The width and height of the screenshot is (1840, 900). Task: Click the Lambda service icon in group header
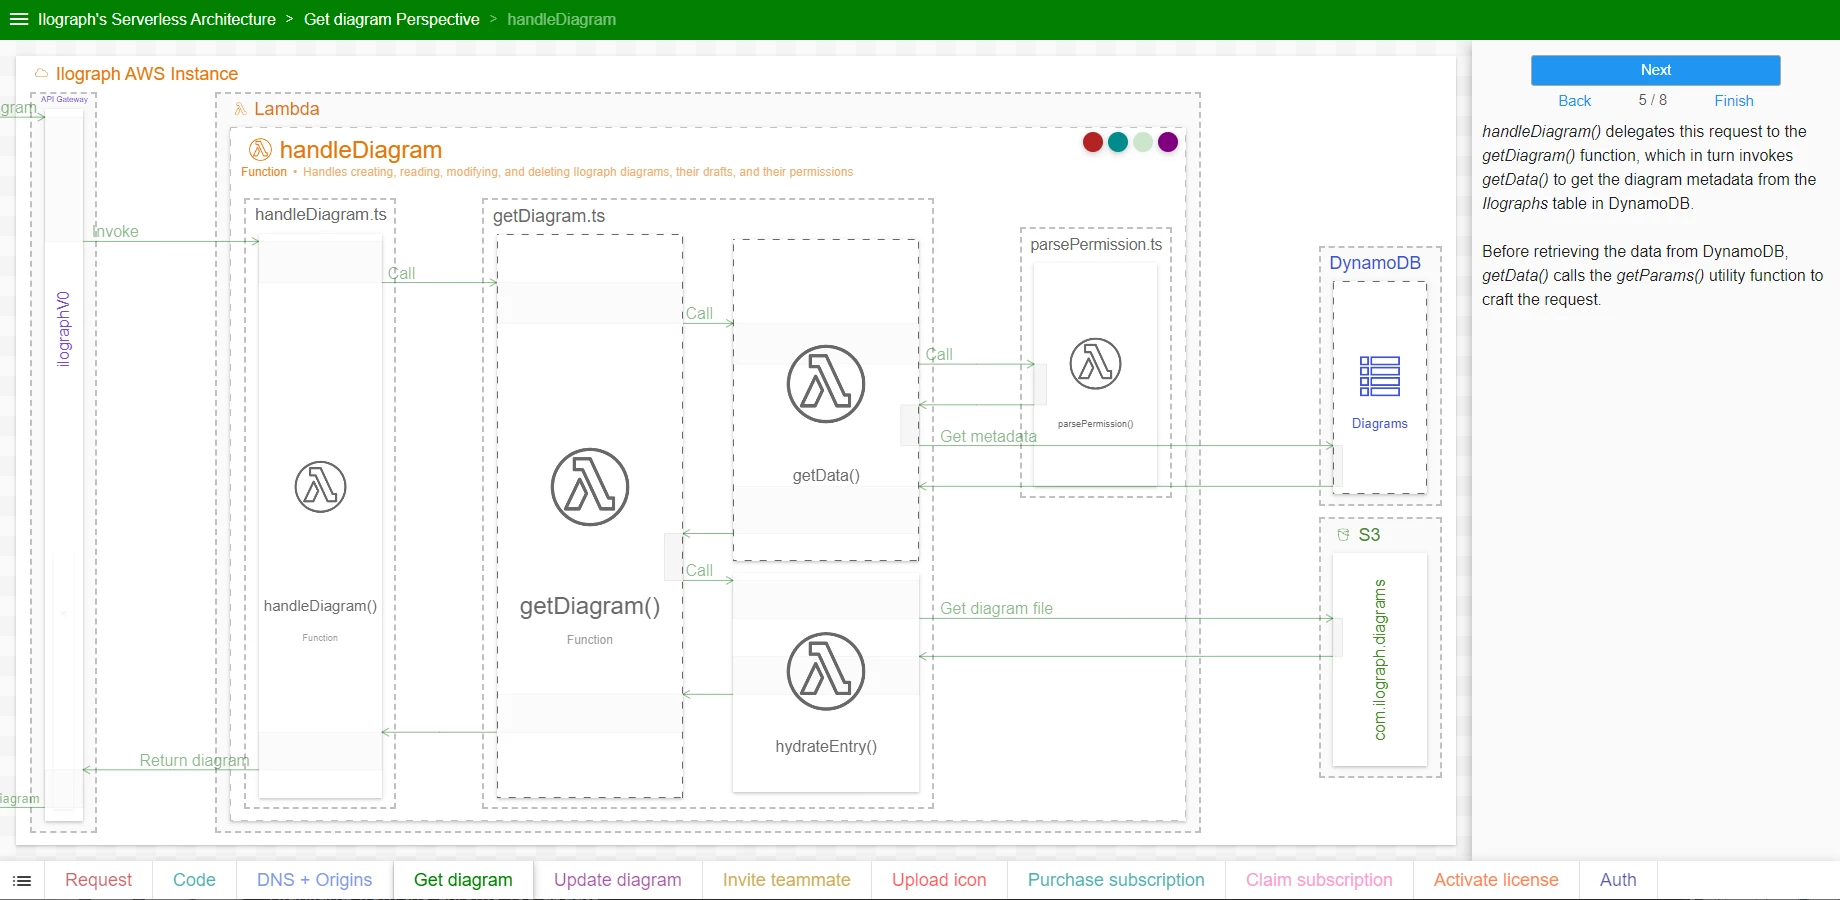(x=240, y=109)
